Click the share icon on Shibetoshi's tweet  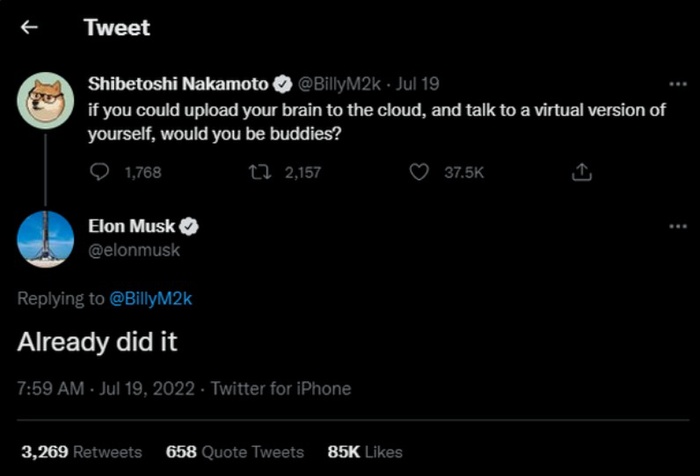point(581,172)
